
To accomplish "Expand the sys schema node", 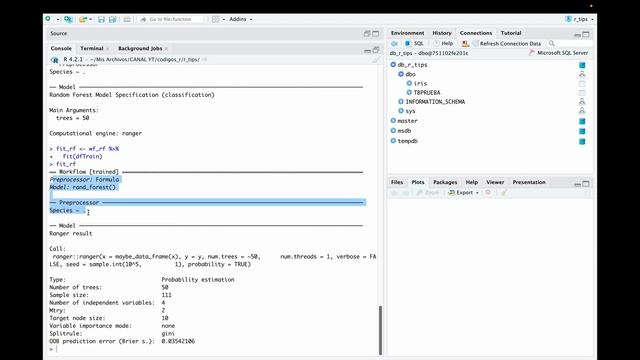I will tap(401, 111).
